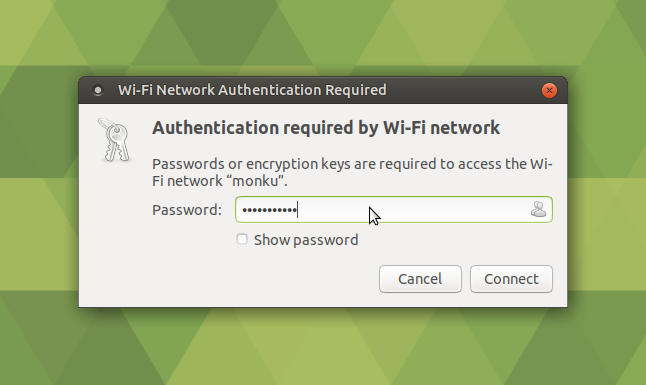
Task: Place cursor at end of password dots
Action: click(297, 210)
